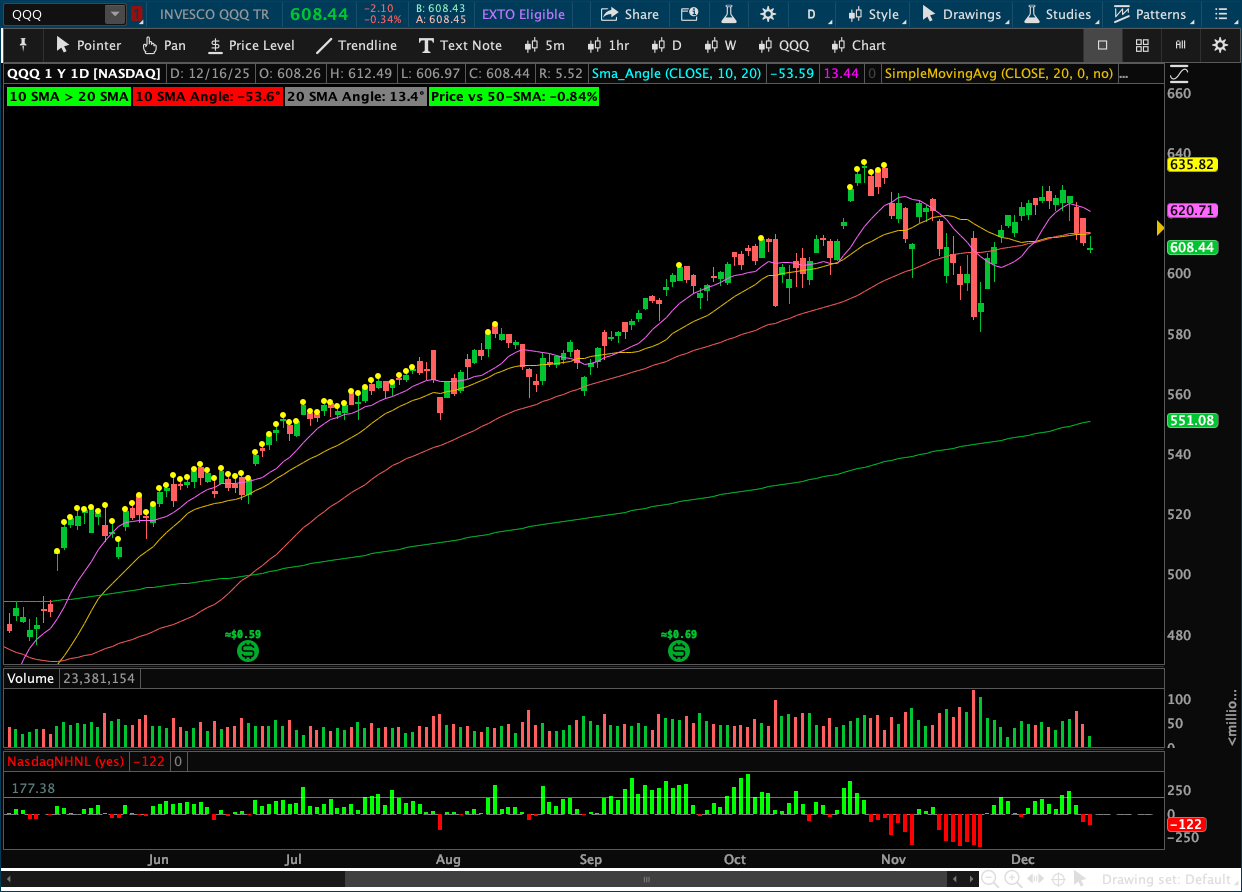The width and height of the screenshot is (1242, 892).
Task: Click the price axis scale icon above 660
Action: 1178,73
